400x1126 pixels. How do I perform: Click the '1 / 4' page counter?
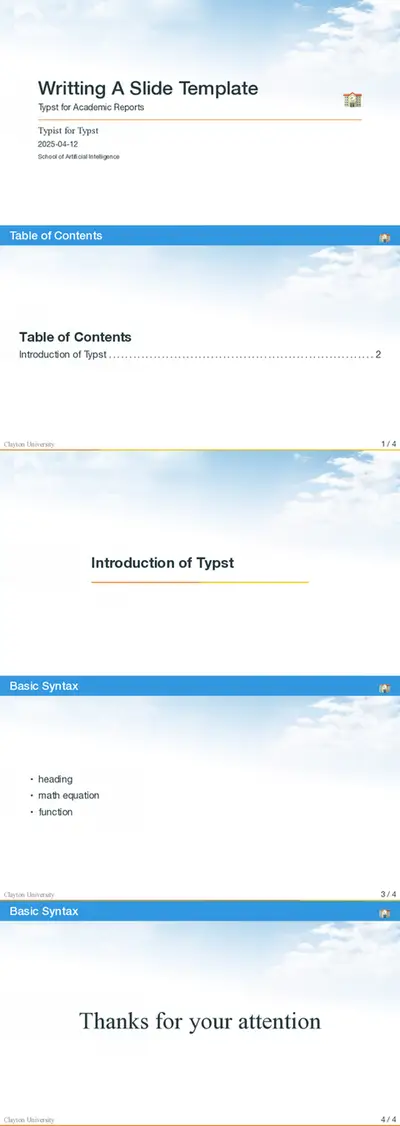[x=389, y=444]
